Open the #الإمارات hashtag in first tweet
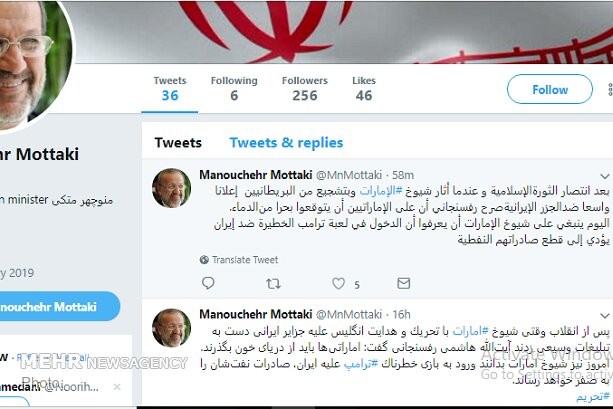This screenshot has height=409, width=613. pos(381,191)
